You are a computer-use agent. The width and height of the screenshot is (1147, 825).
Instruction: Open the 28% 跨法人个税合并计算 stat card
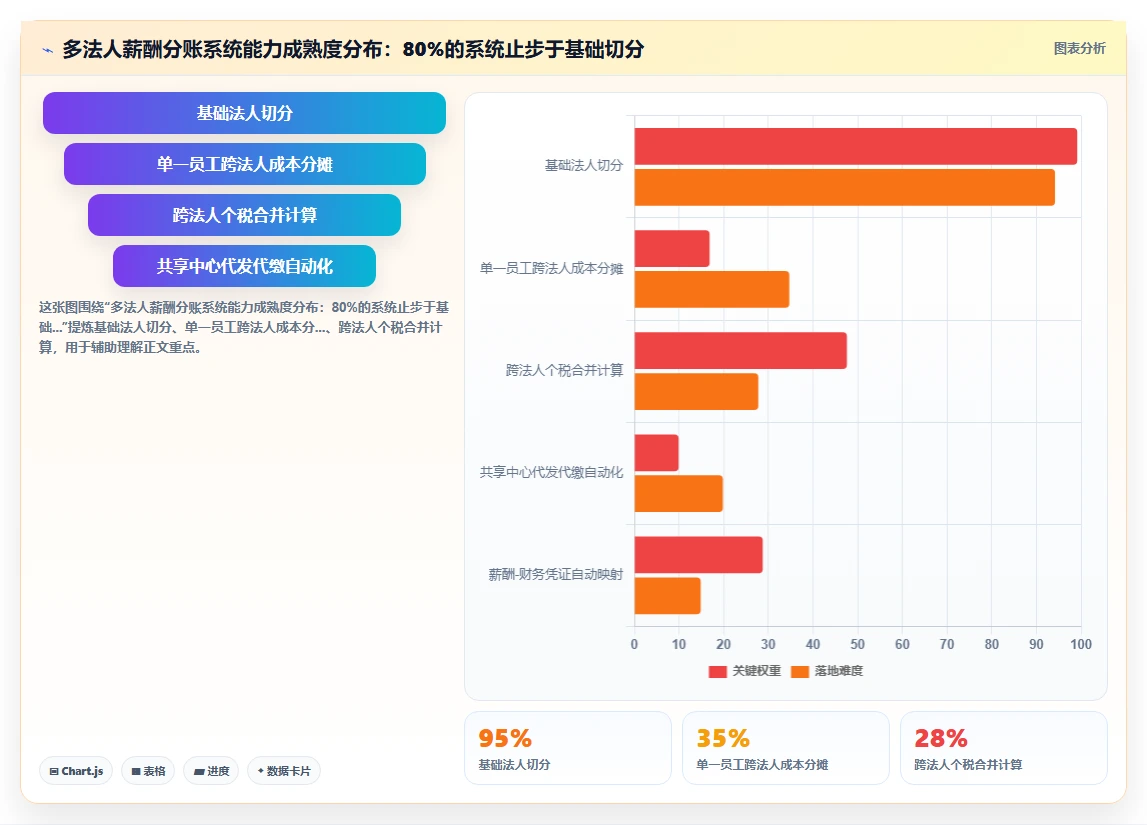tap(1004, 748)
